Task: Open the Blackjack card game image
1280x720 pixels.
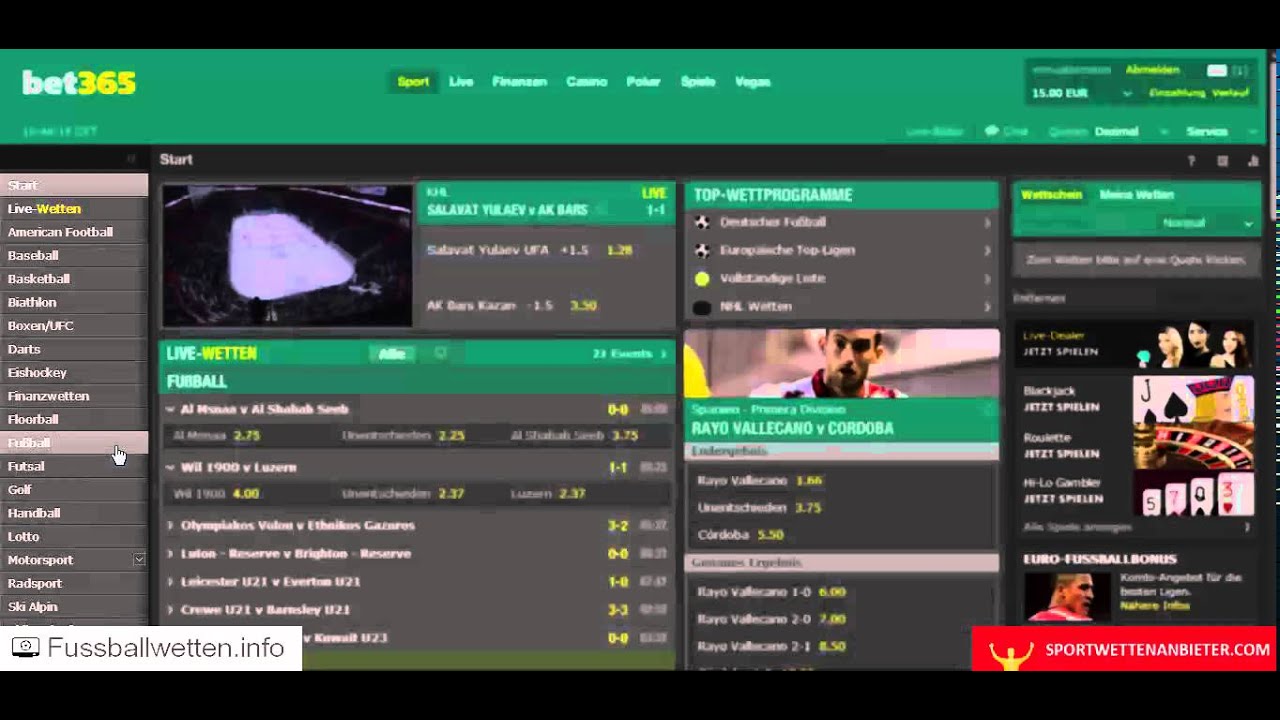Action: point(1193,400)
